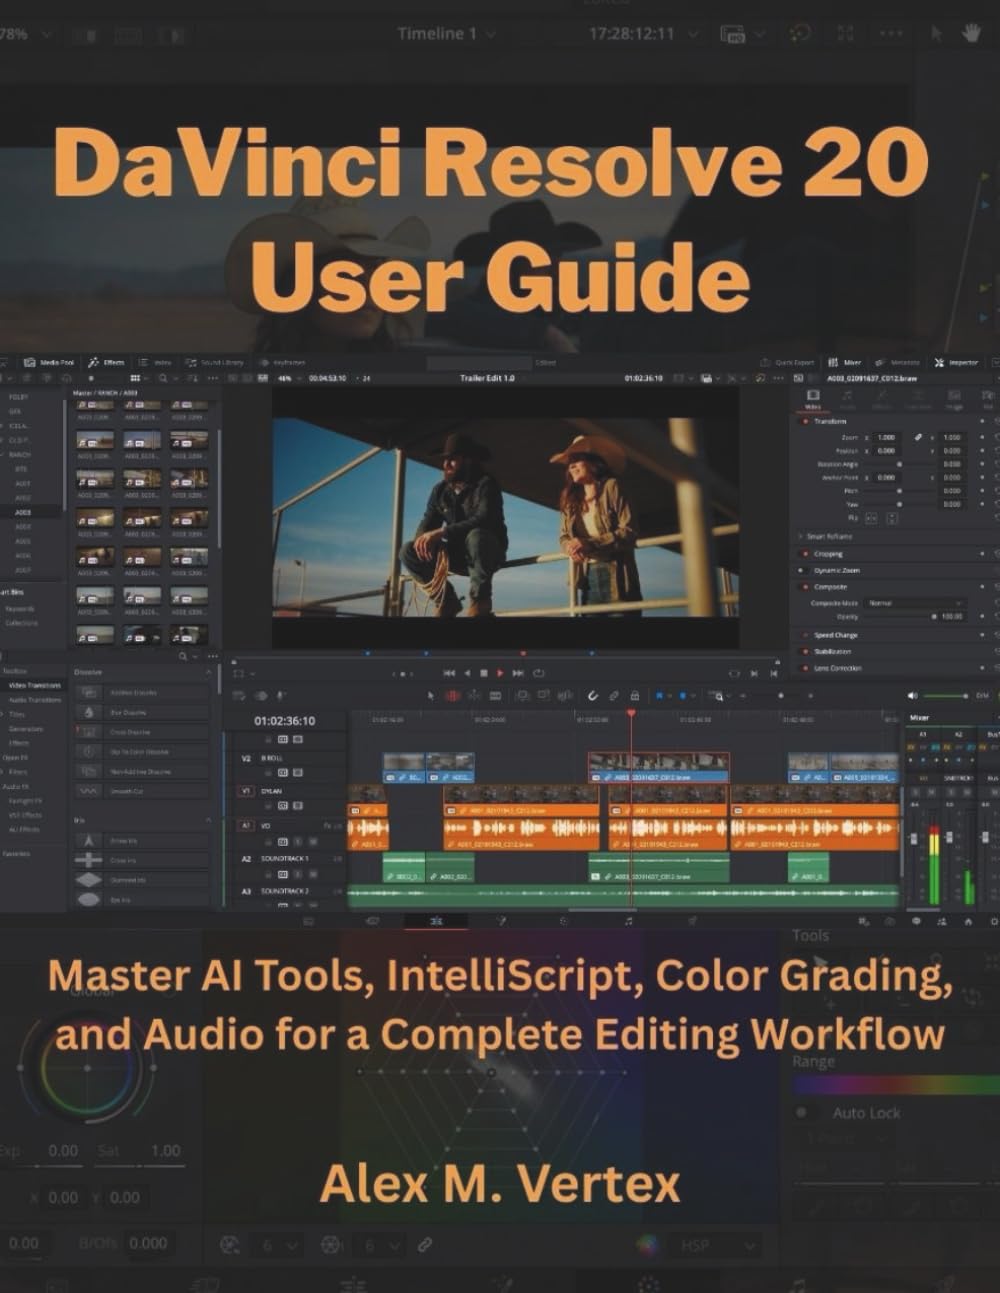Toggle position lock padlock icon
Screen dimensions: 1000x1293
point(635,695)
